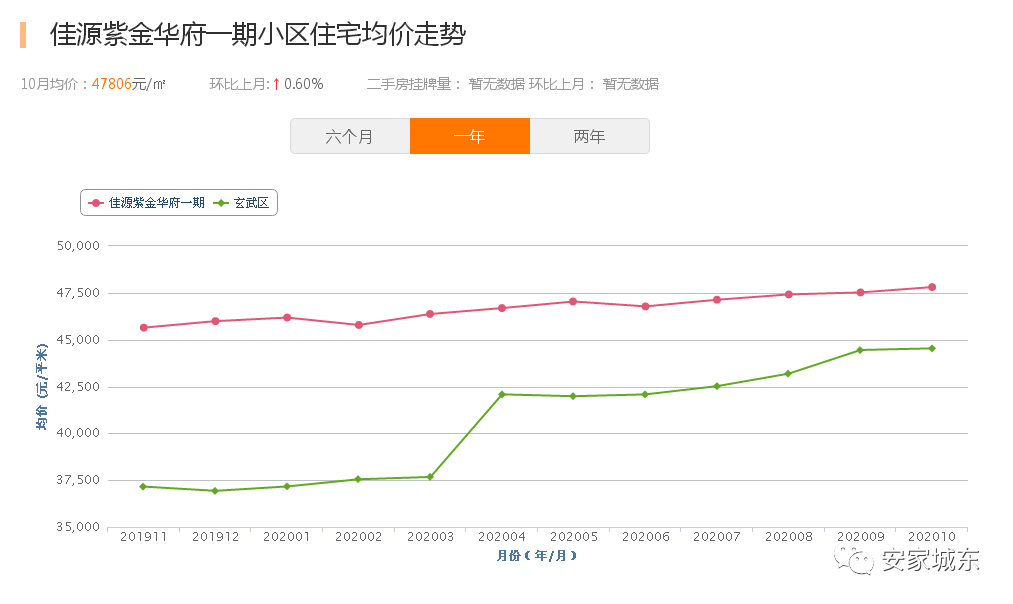Click the 月份(年/月) axis title
The height and width of the screenshot is (604, 1013).
[x=536, y=556]
